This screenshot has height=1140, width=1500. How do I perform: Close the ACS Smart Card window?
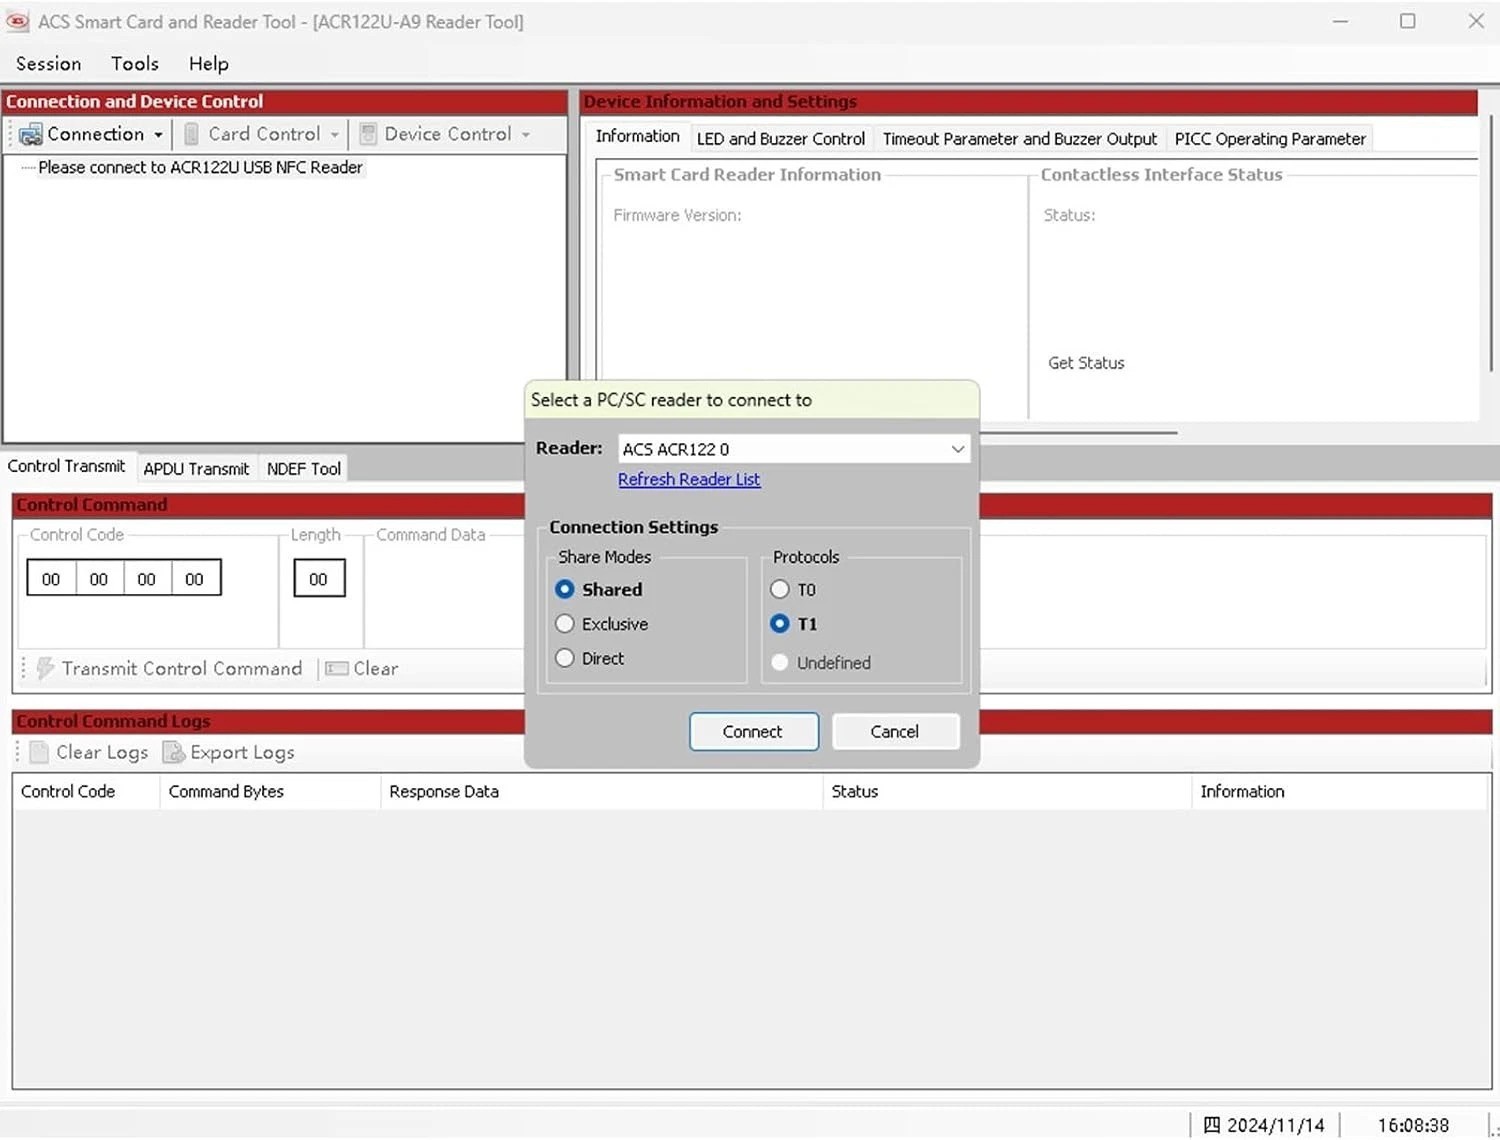coord(1476,21)
